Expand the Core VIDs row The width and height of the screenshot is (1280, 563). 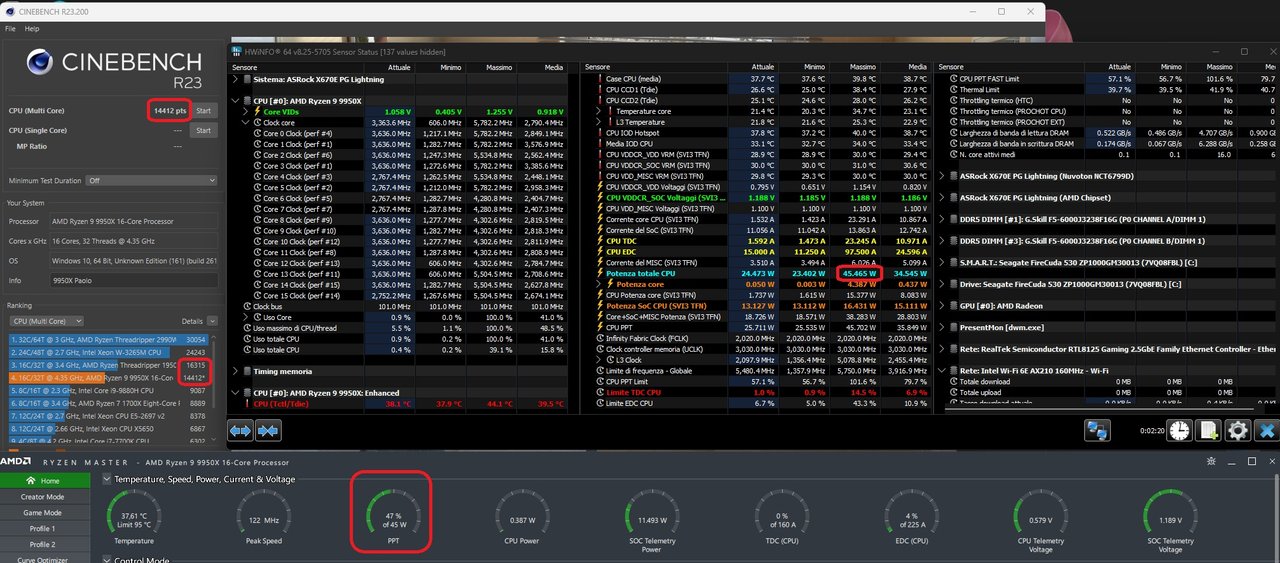point(246,111)
